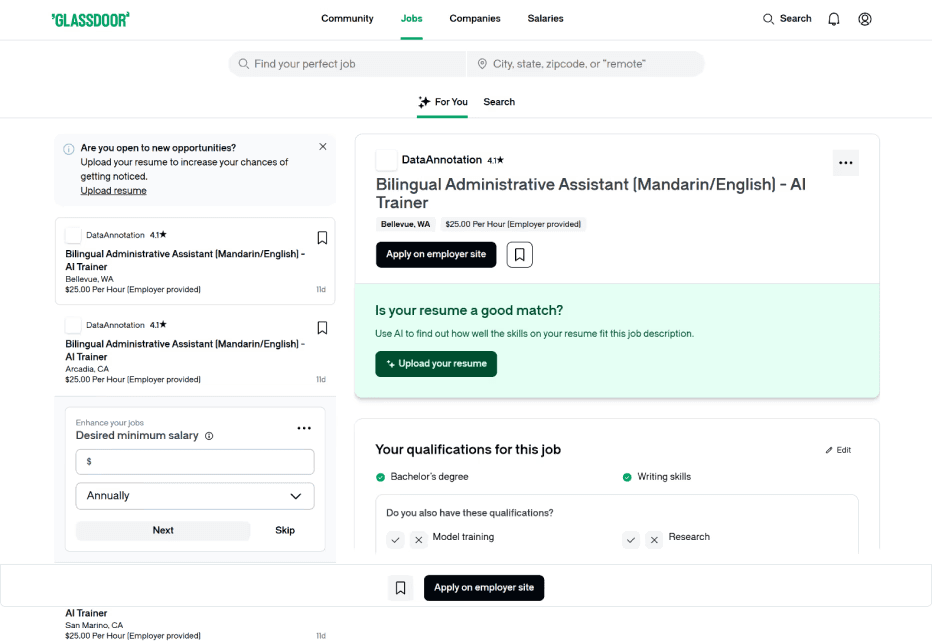Click the Glassdoor logo
Image resolution: width=932 pixels, height=641 pixels.
click(x=90, y=20)
